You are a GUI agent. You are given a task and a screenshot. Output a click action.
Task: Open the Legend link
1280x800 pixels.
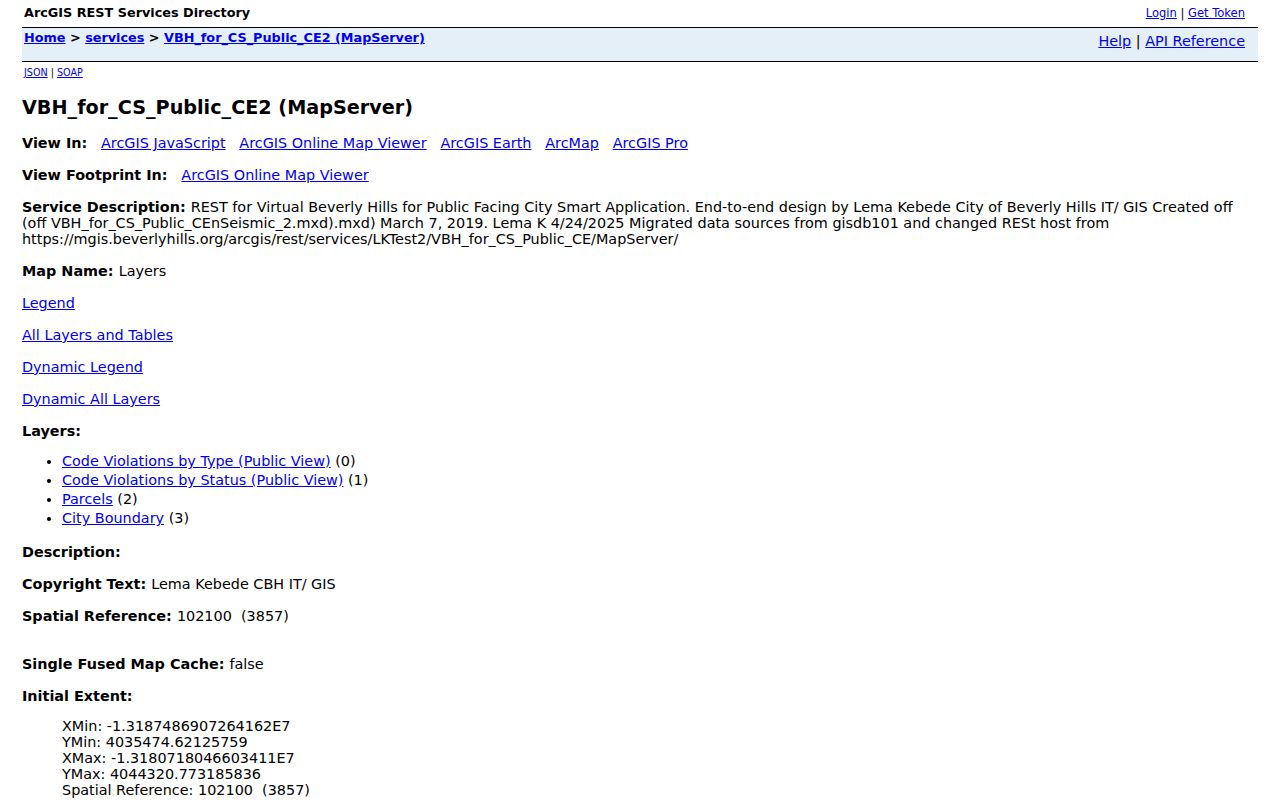(x=48, y=303)
